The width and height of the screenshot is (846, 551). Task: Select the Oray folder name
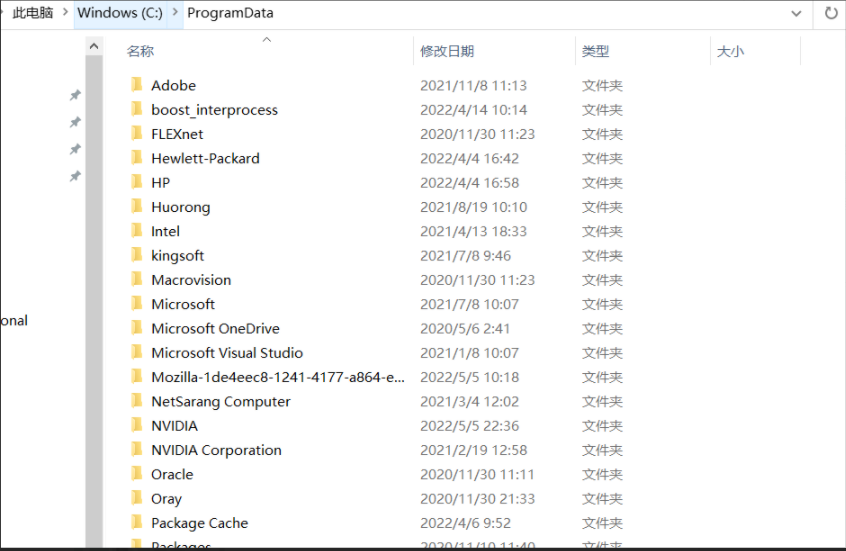pos(166,499)
